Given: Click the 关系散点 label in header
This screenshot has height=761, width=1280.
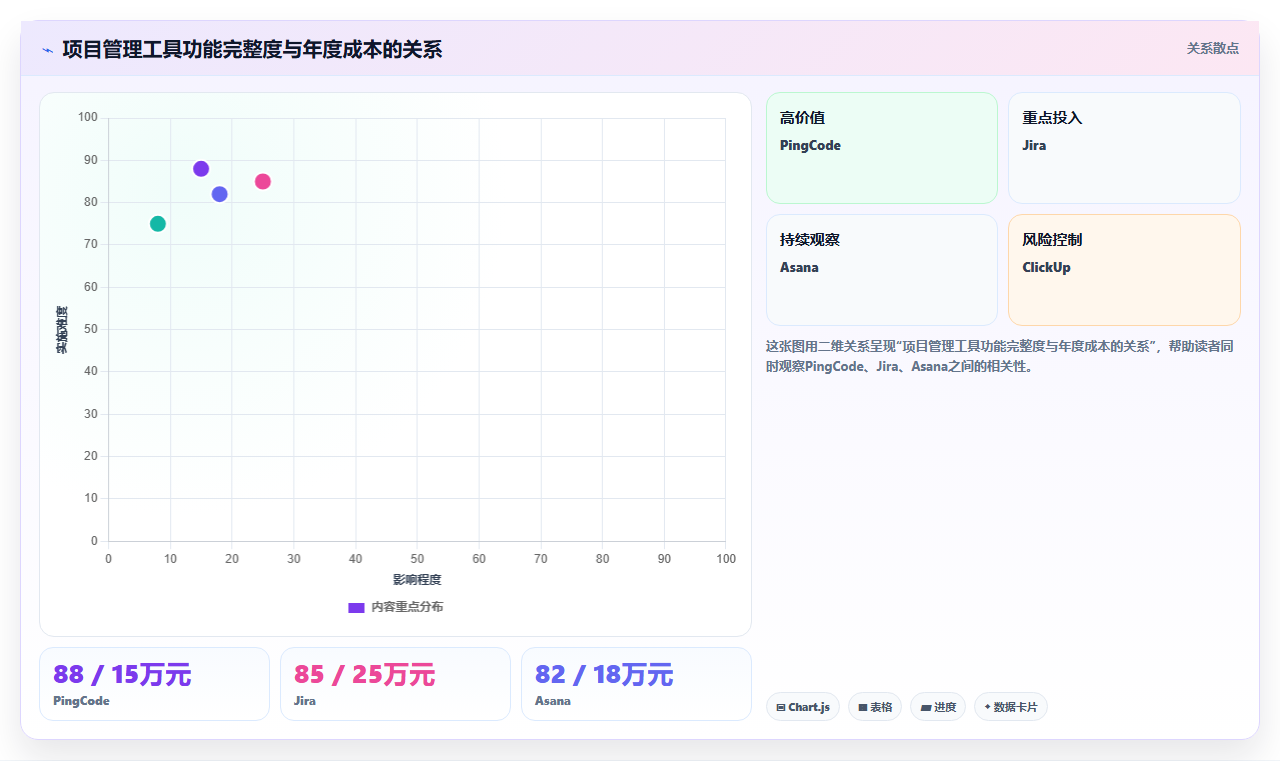Looking at the screenshot, I should tap(1213, 48).
